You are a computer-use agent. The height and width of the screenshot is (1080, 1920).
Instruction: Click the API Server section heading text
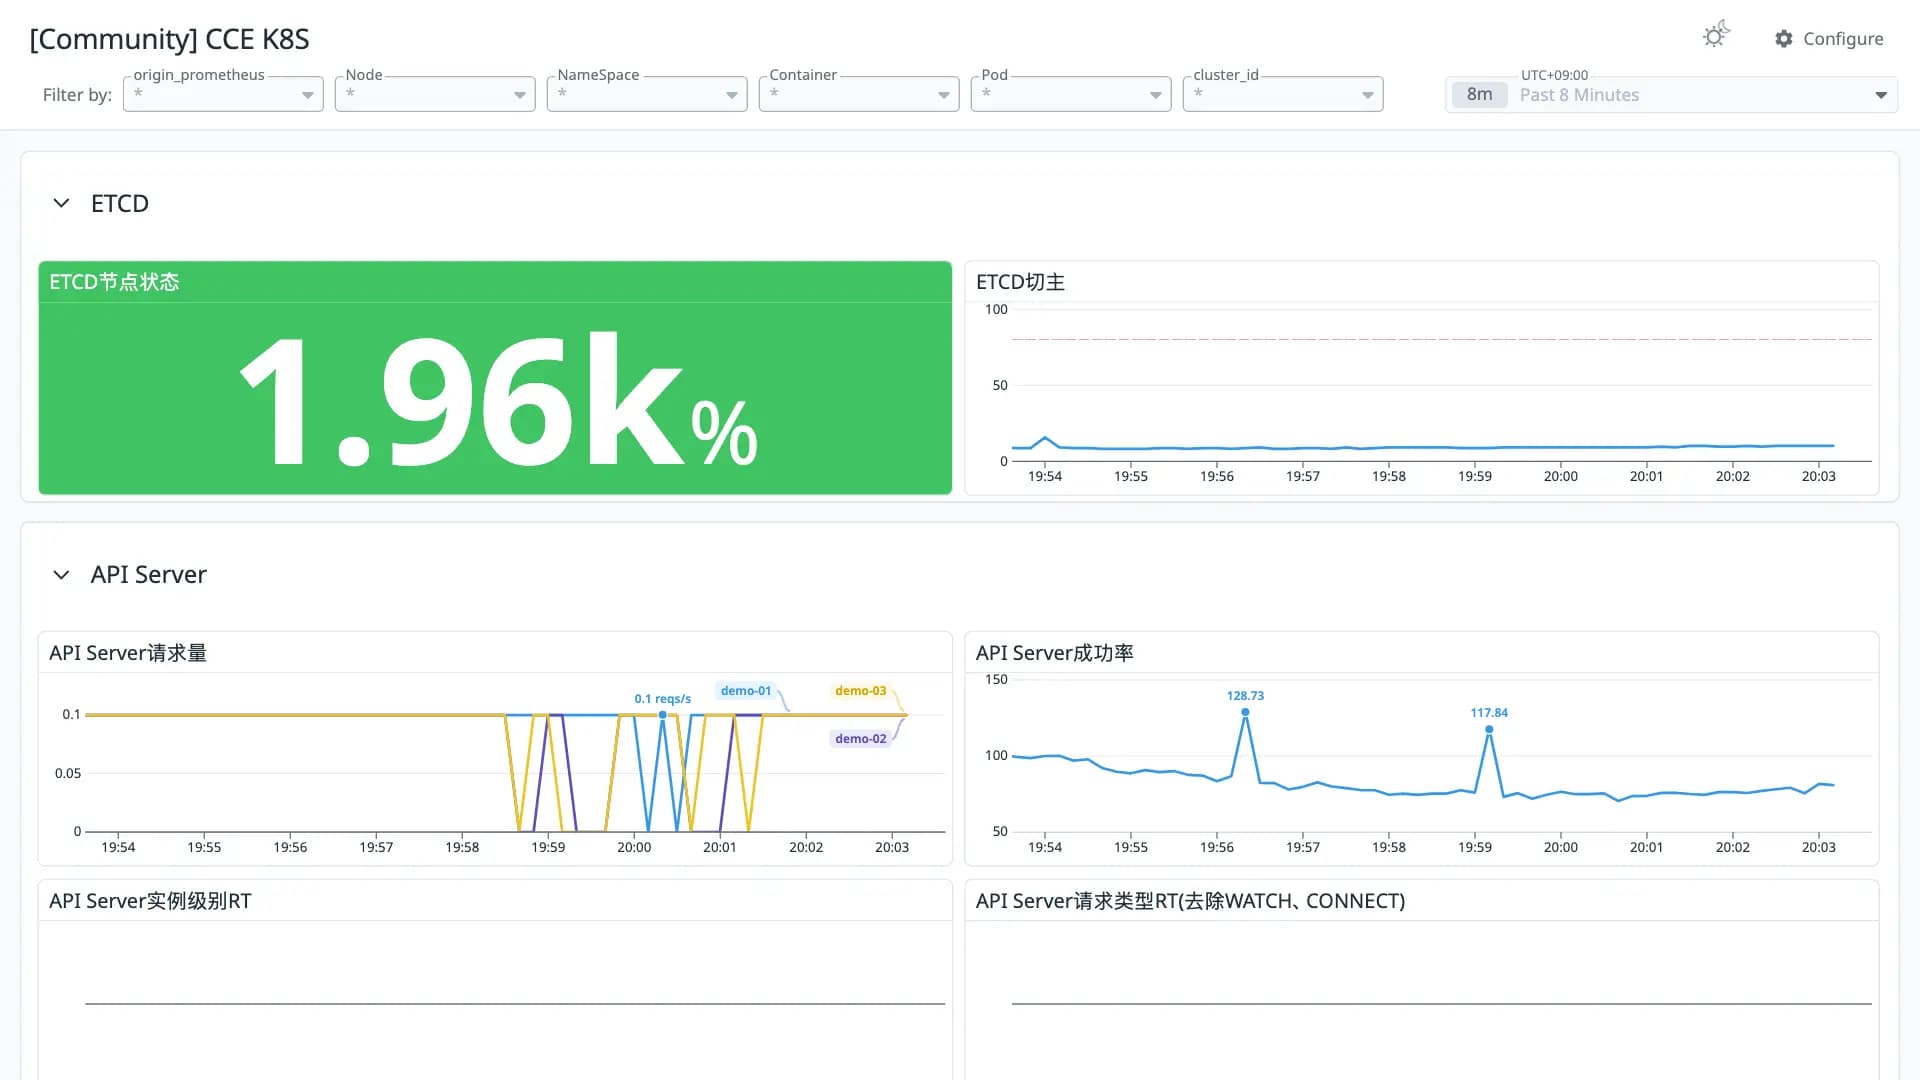pos(148,574)
